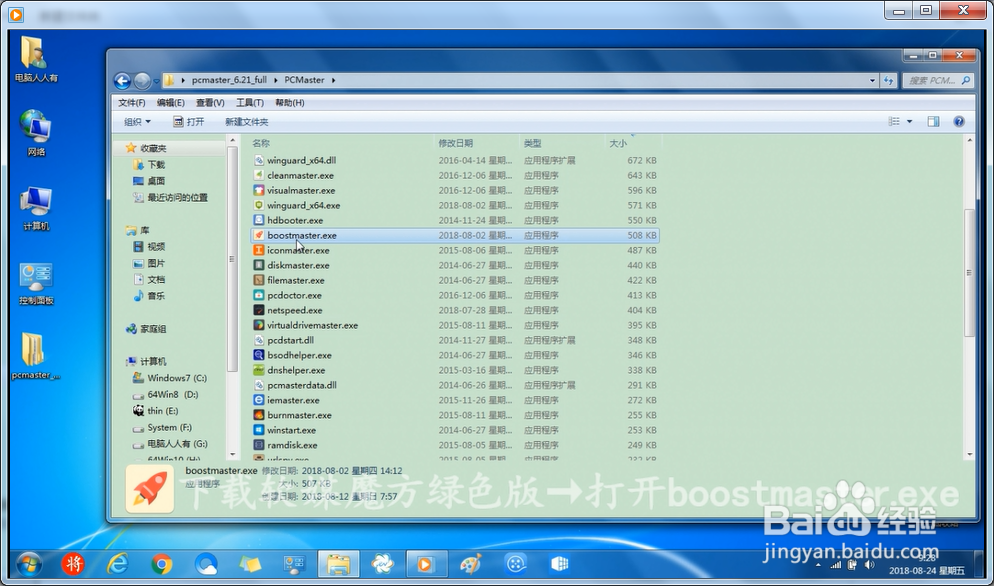The width and height of the screenshot is (994, 586).
Task: Expand the address bar history dropdown
Action: pyautogui.click(x=872, y=81)
